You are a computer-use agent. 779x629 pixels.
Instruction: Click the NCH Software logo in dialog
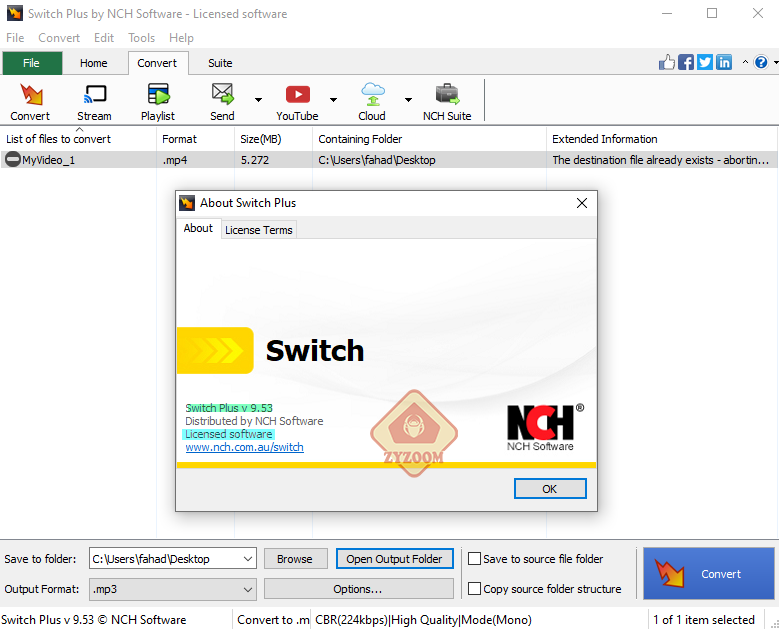coord(545,428)
